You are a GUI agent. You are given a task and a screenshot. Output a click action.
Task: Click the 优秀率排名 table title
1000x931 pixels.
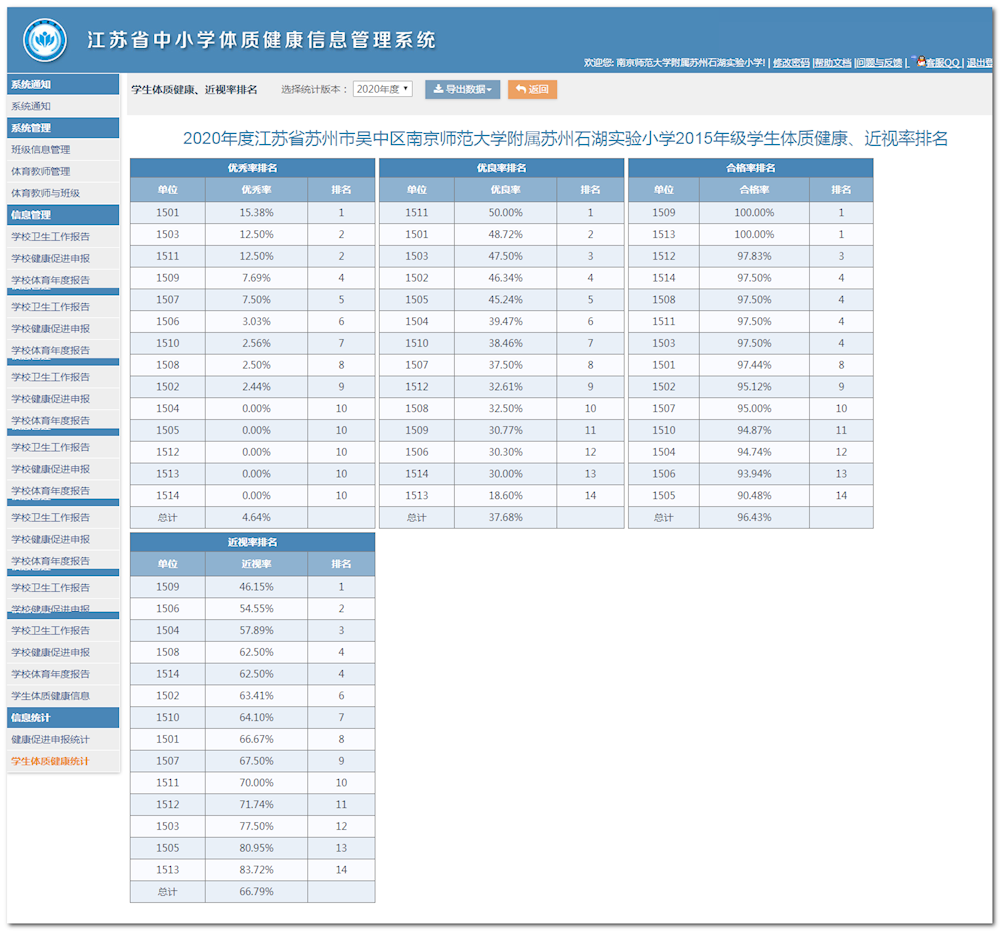[x=253, y=168]
